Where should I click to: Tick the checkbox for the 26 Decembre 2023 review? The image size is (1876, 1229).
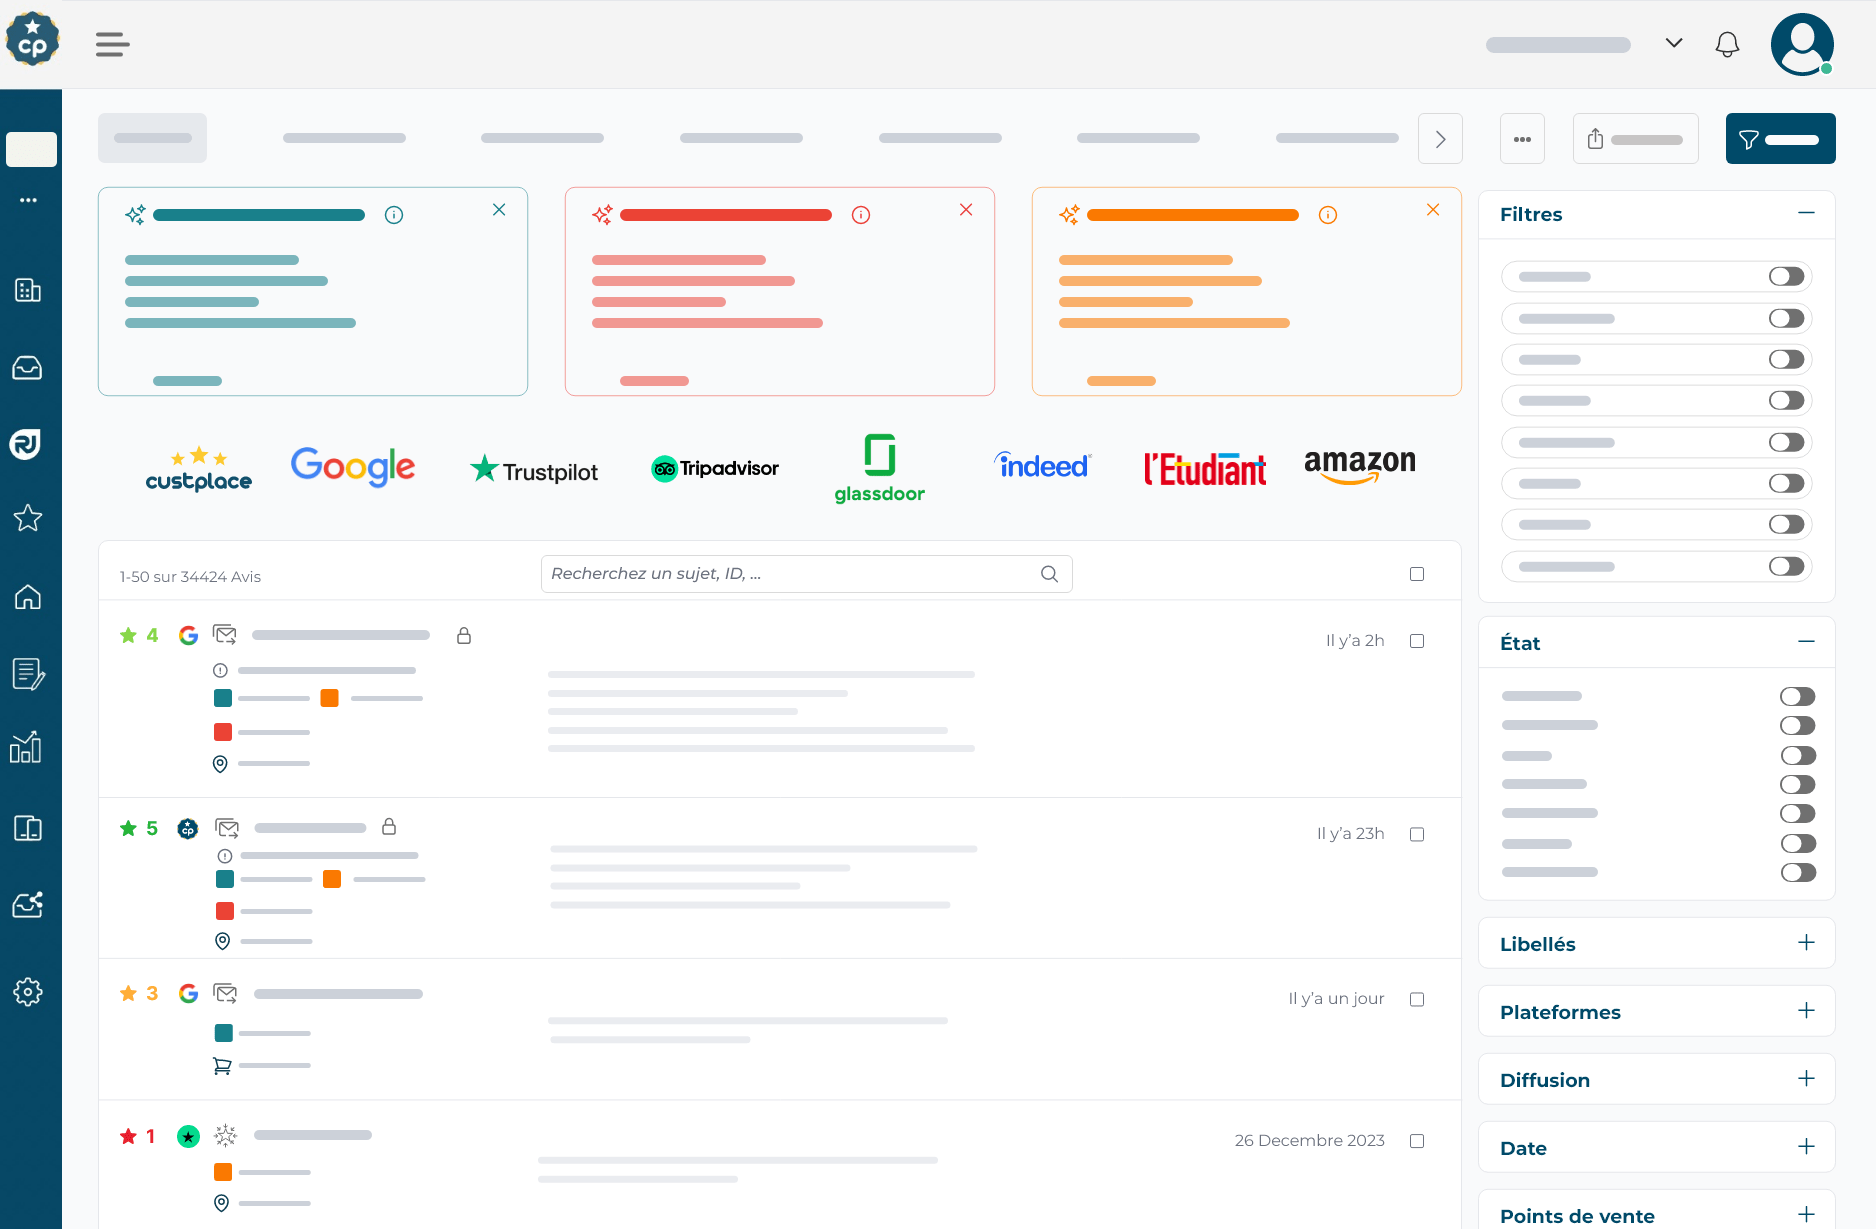point(1417,1141)
